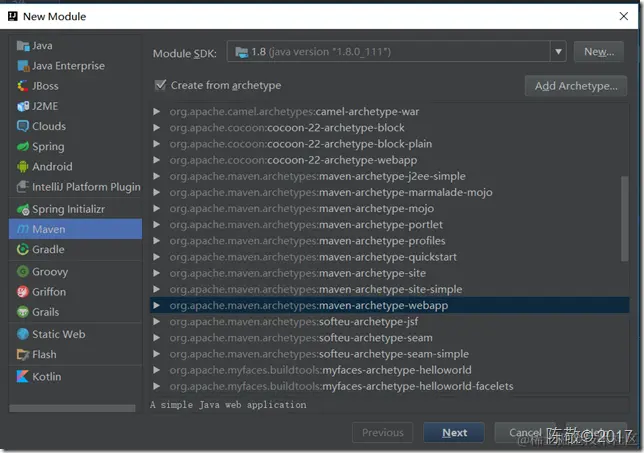Click the Clouds speech-bubble icon
Viewport: 644px width, 453px height.
coord(23,126)
